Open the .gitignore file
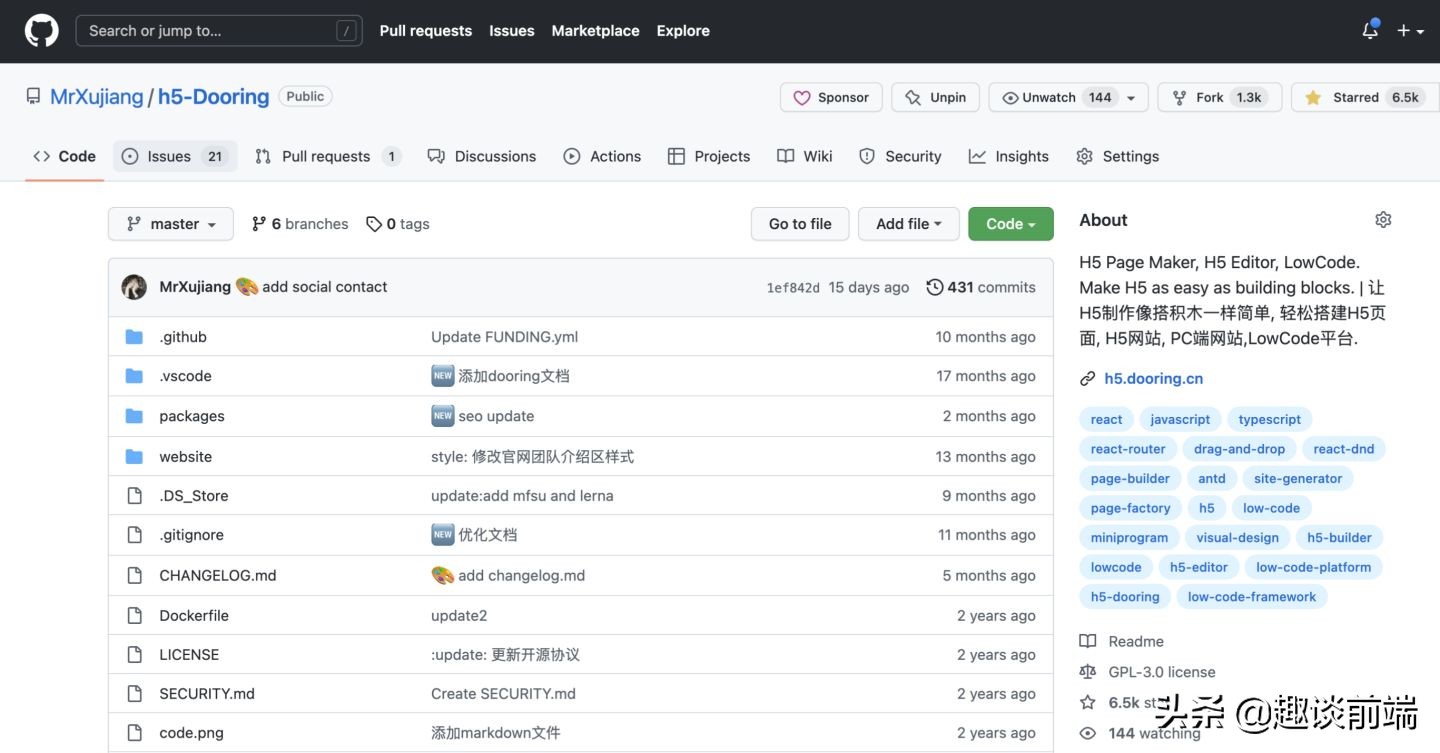This screenshot has width=1440, height=753. pos(191,535)
